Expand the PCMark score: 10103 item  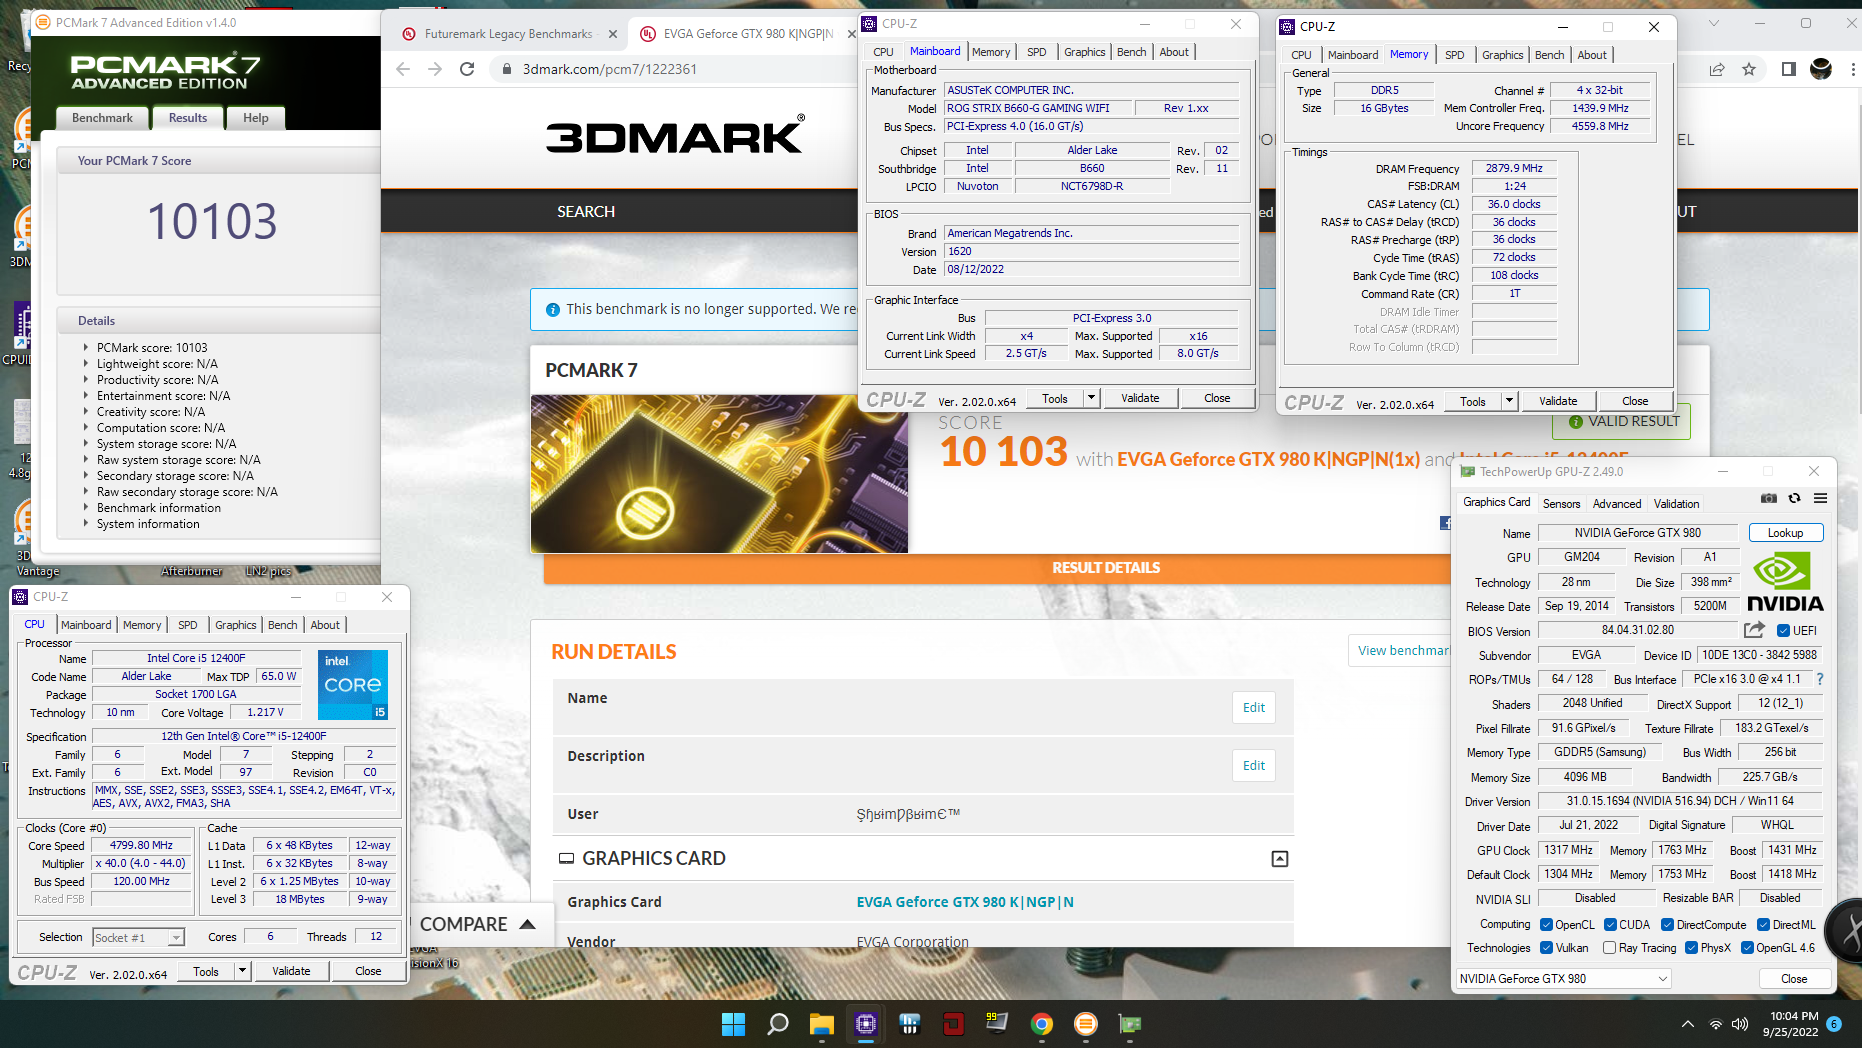pyautogui.click(x=86, y=348)
